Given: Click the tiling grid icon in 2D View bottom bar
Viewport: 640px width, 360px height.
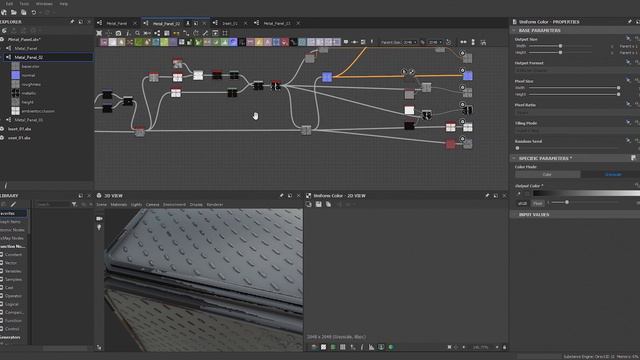Looking at the screenshot, I should coord(342,347).
